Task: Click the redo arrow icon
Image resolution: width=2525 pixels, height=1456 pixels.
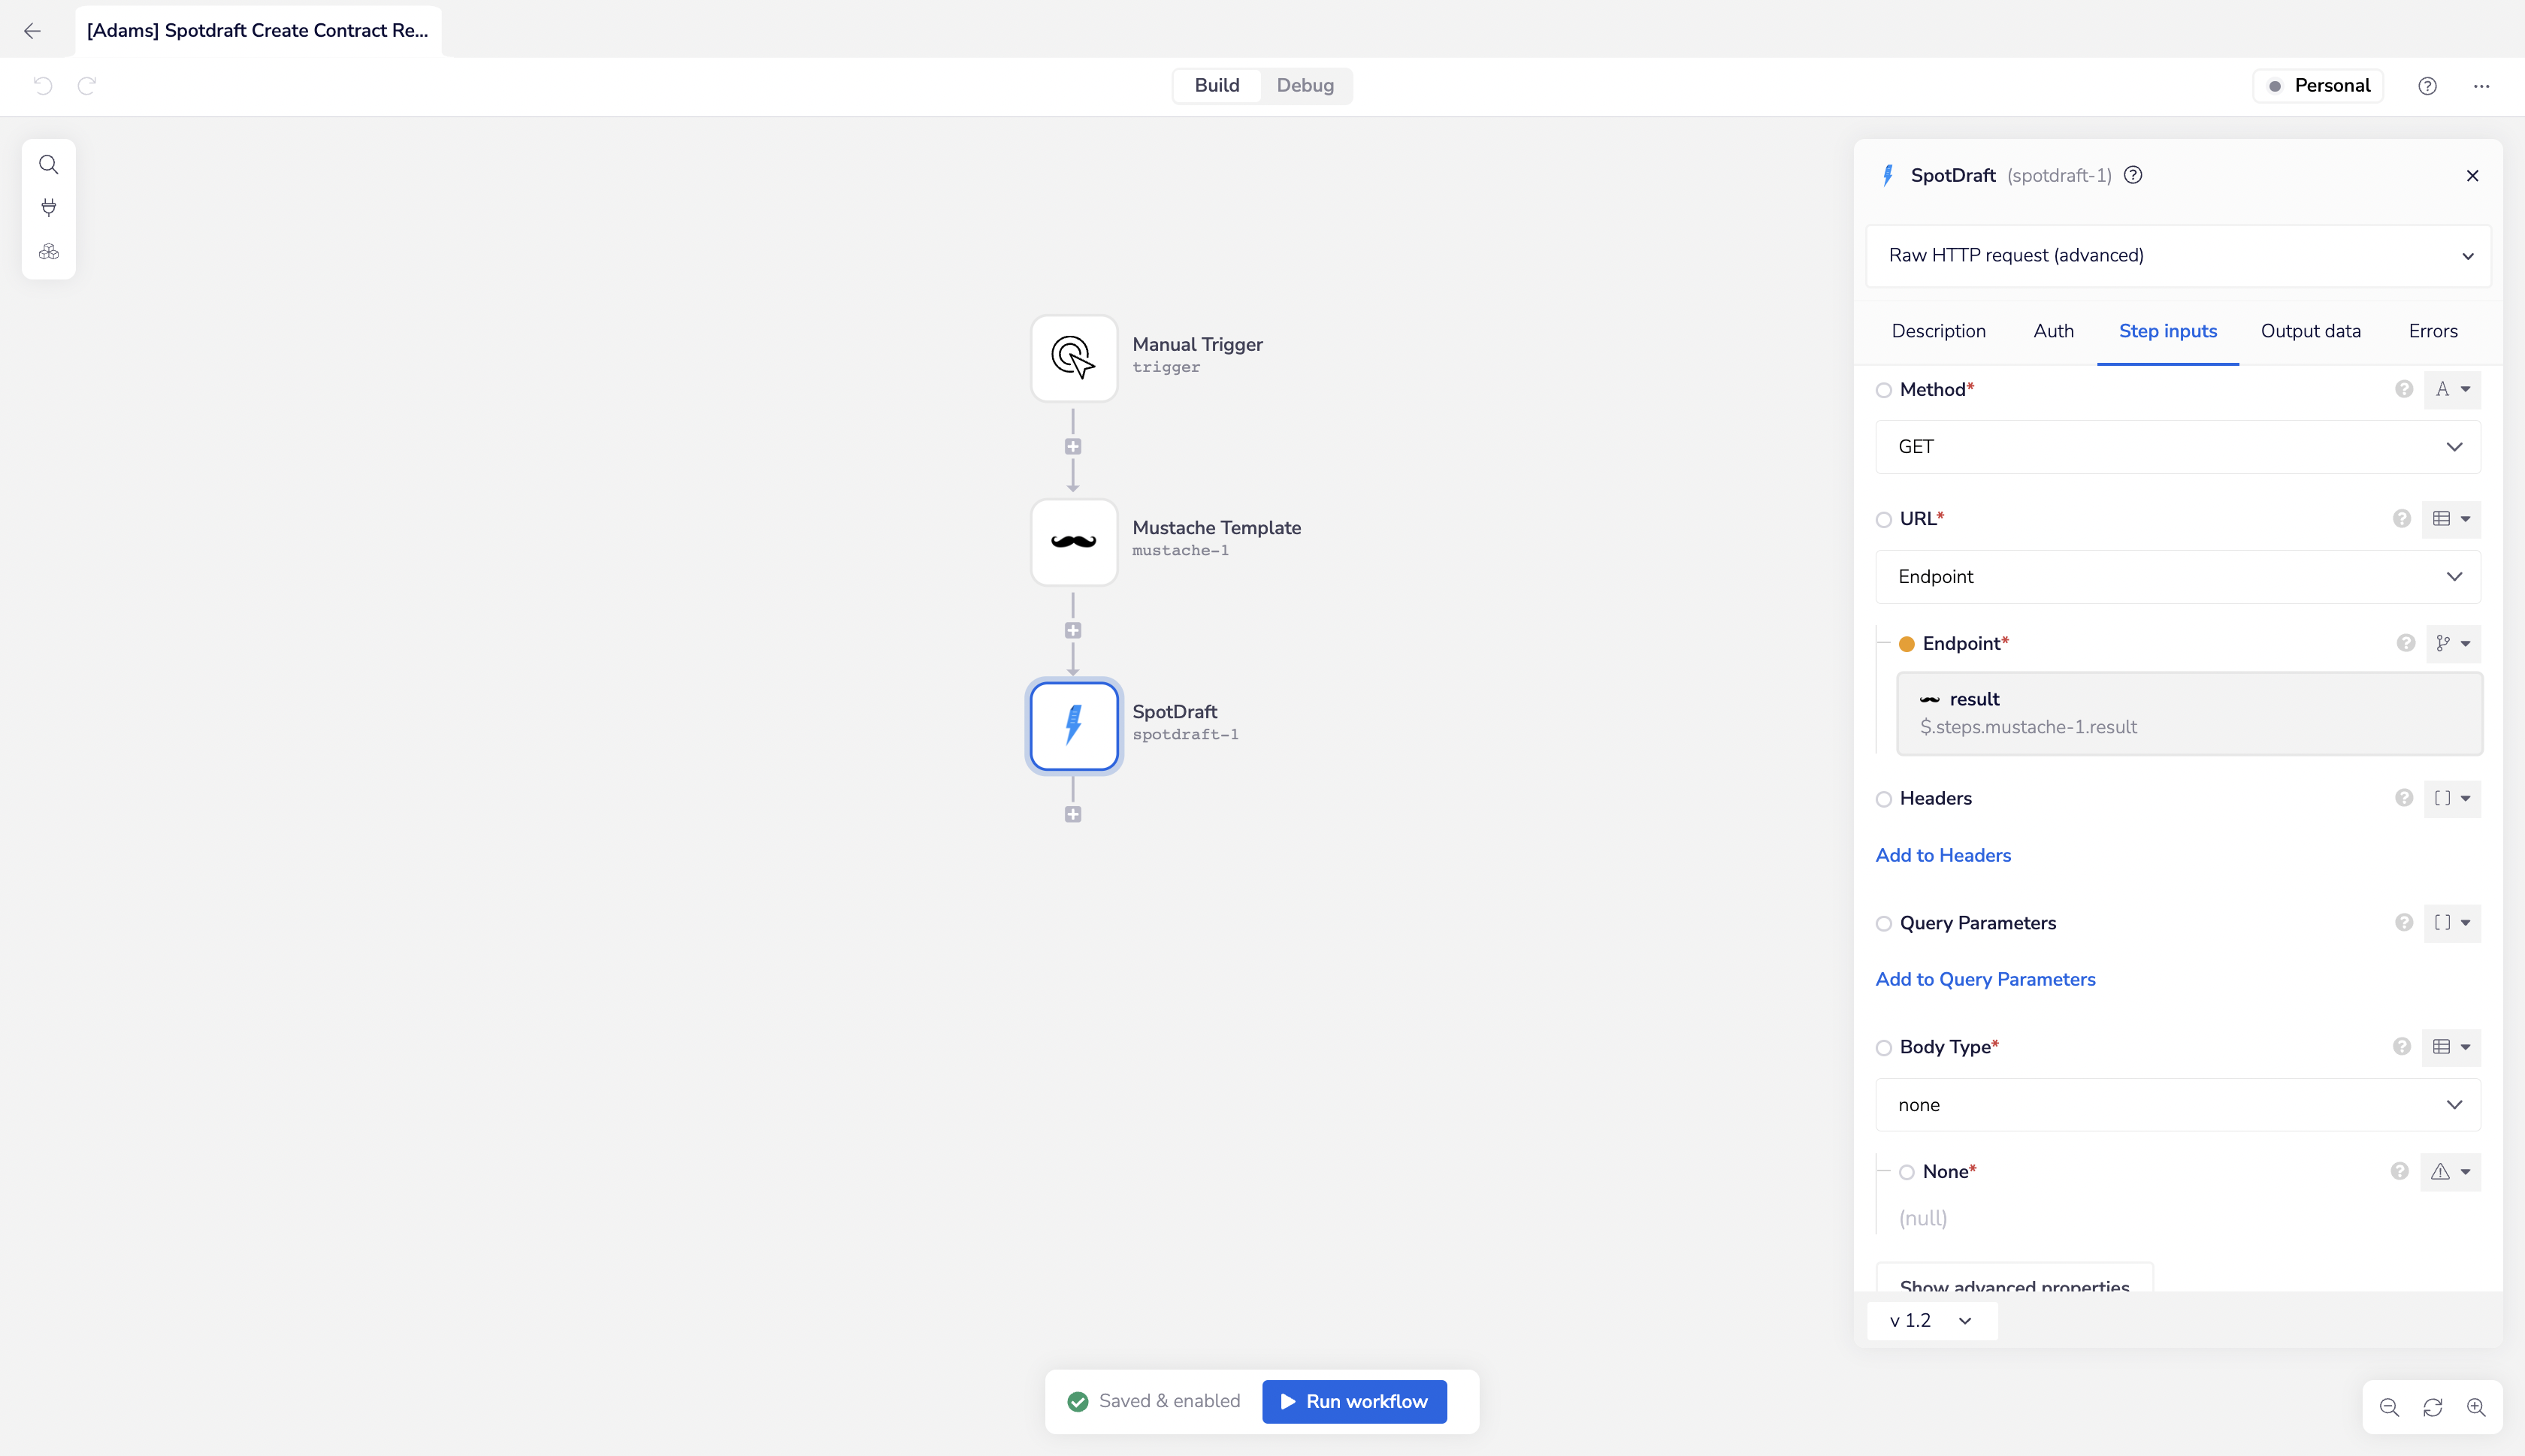Action: (x=87, y=86)
